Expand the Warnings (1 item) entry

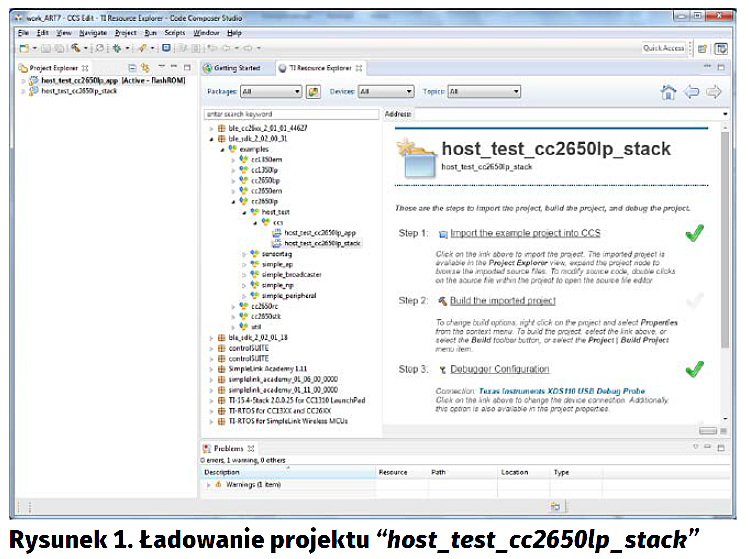[x=208, y=484]
